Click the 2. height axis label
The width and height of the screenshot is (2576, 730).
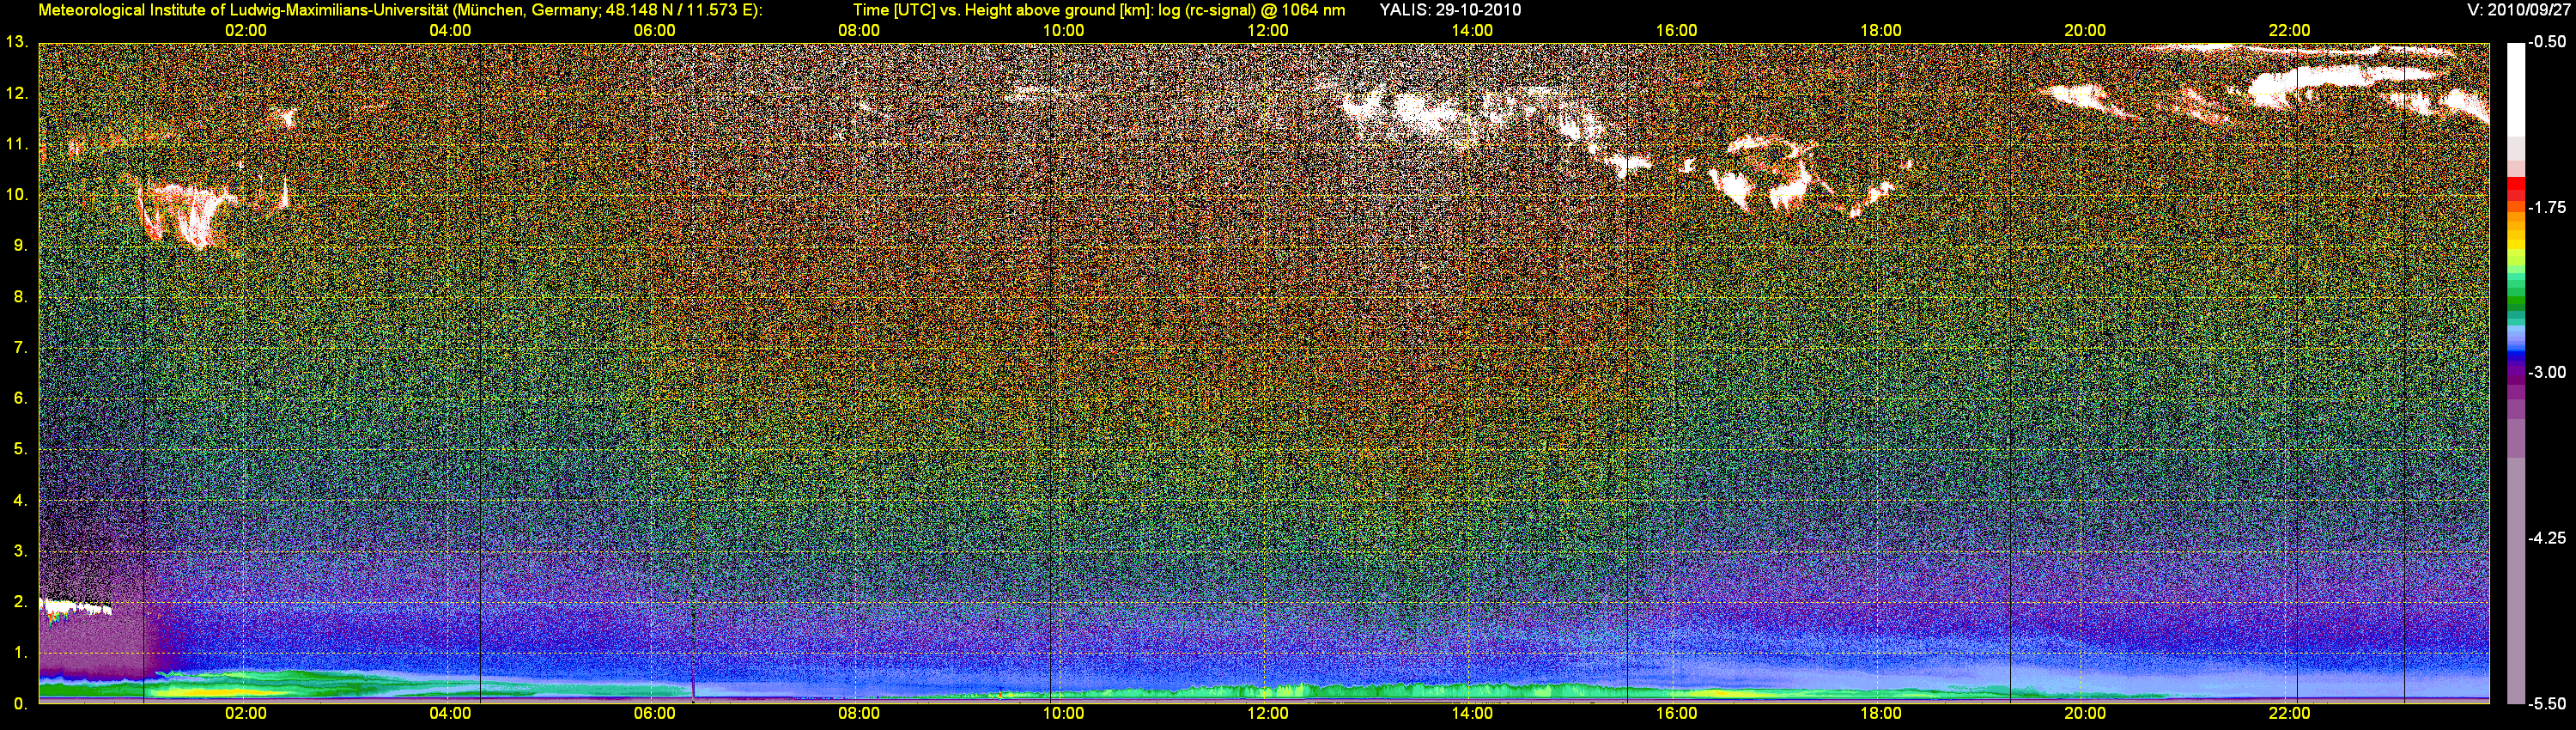point(20,602)
